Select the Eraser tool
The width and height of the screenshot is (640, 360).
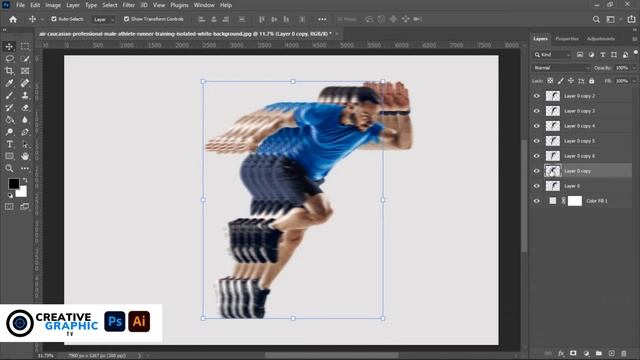25,107
